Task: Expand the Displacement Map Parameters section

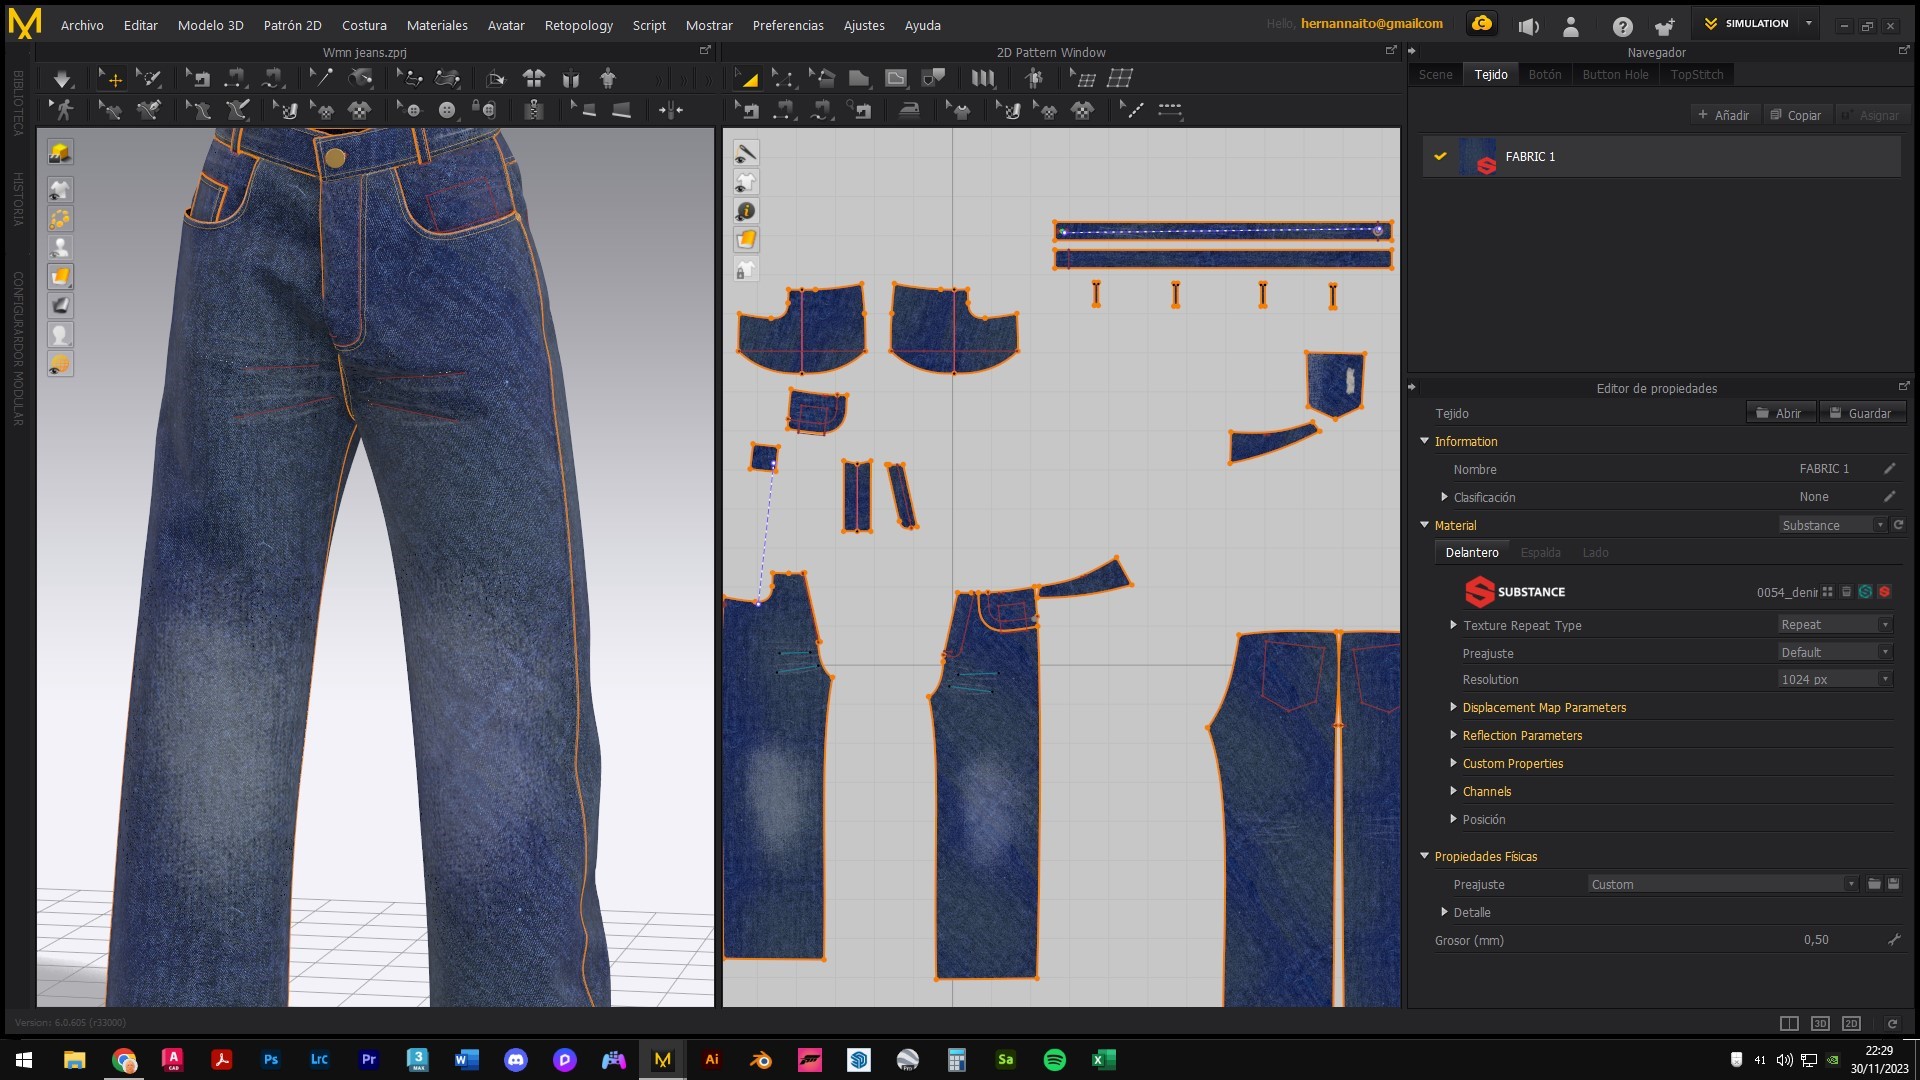Action: click(1454, 707)
